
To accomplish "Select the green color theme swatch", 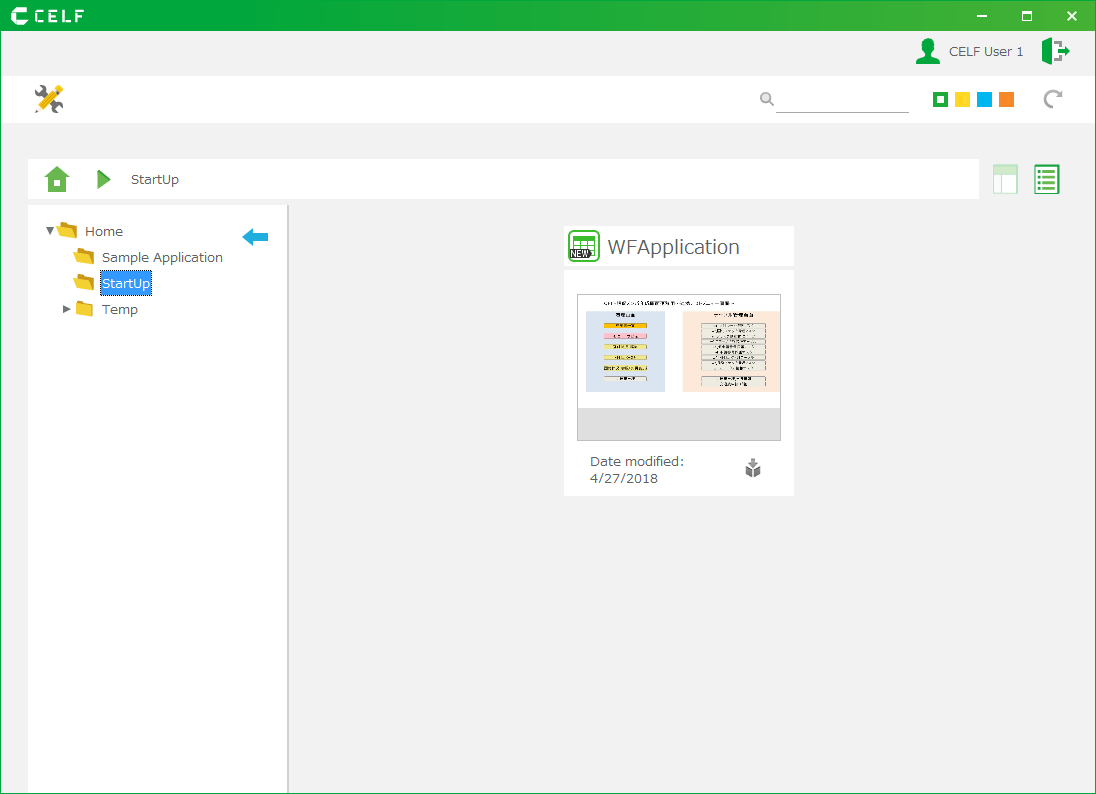I will [x=940, y=99].
